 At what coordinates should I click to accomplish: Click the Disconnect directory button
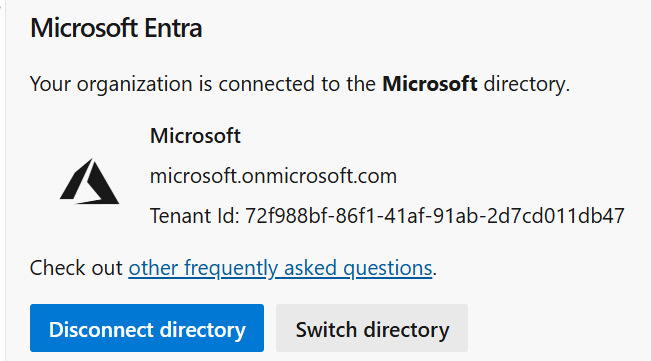[x=147, y=328]
